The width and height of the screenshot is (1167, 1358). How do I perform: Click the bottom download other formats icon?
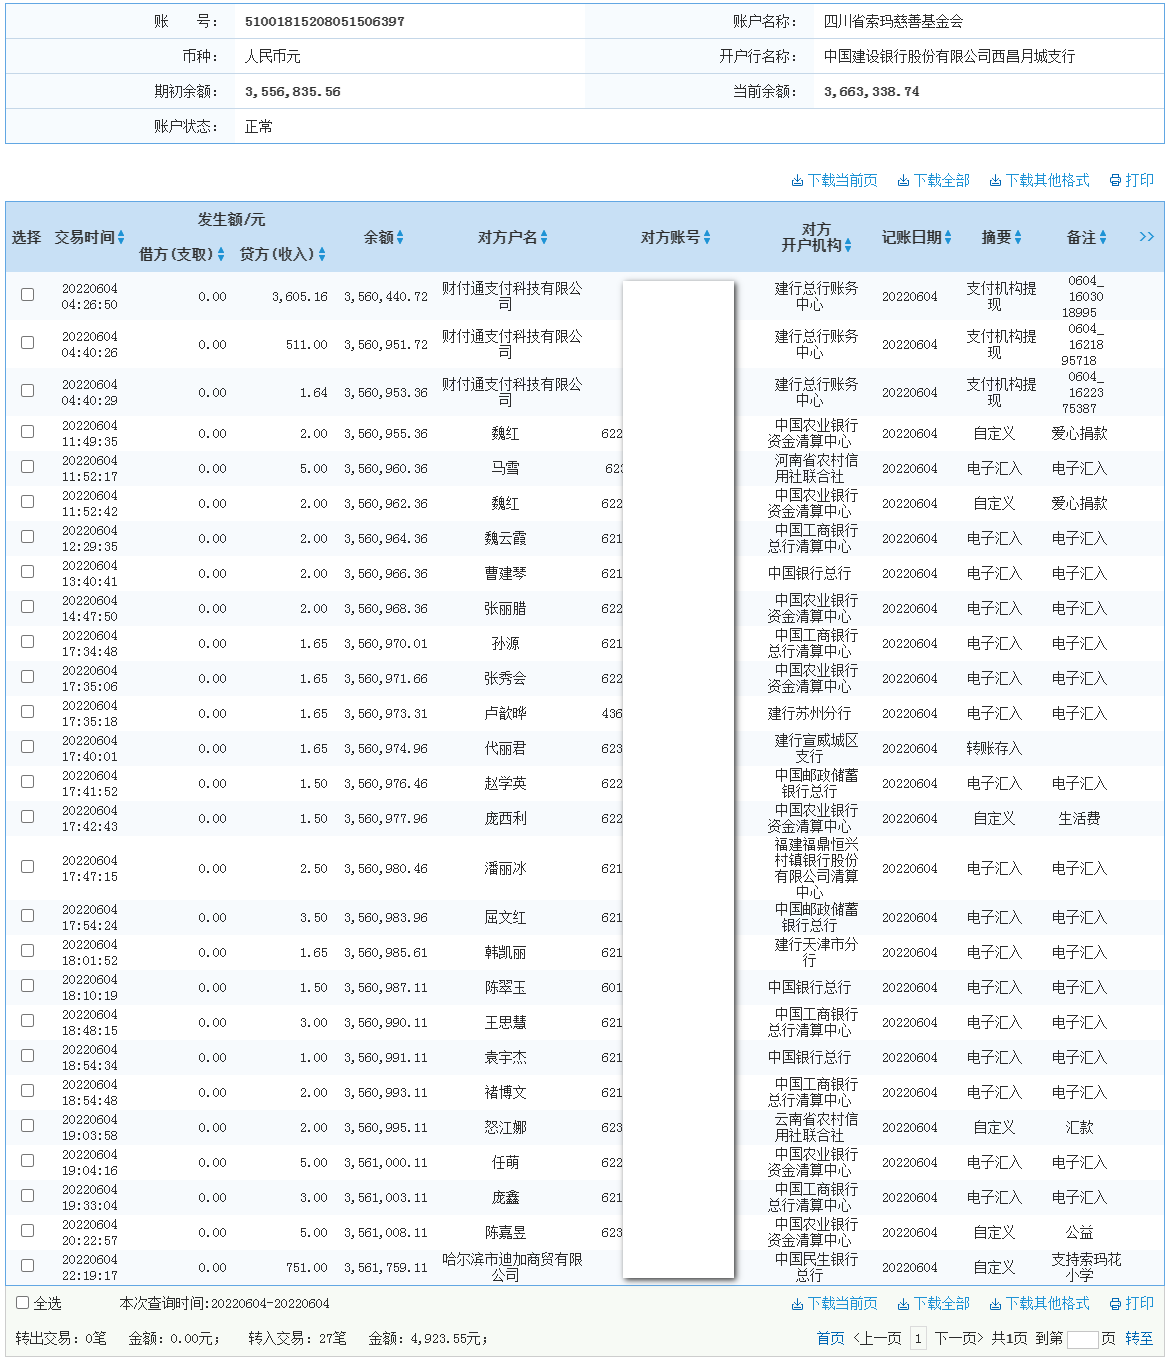tap(995, 1304)
